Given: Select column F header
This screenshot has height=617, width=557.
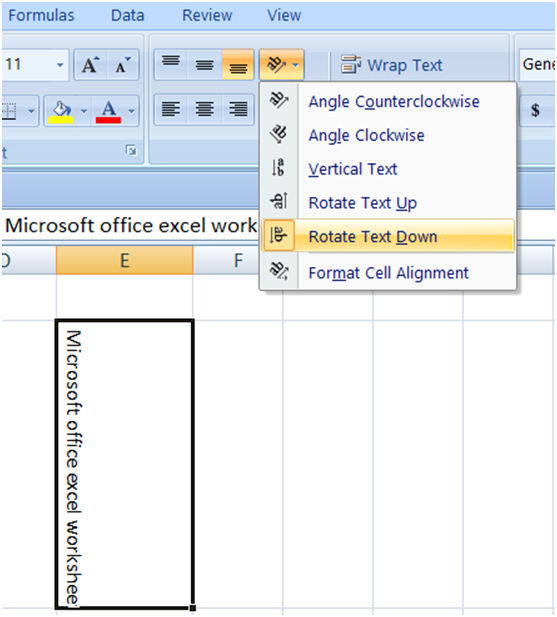Looking at the screenshot, I should point(238,260).
